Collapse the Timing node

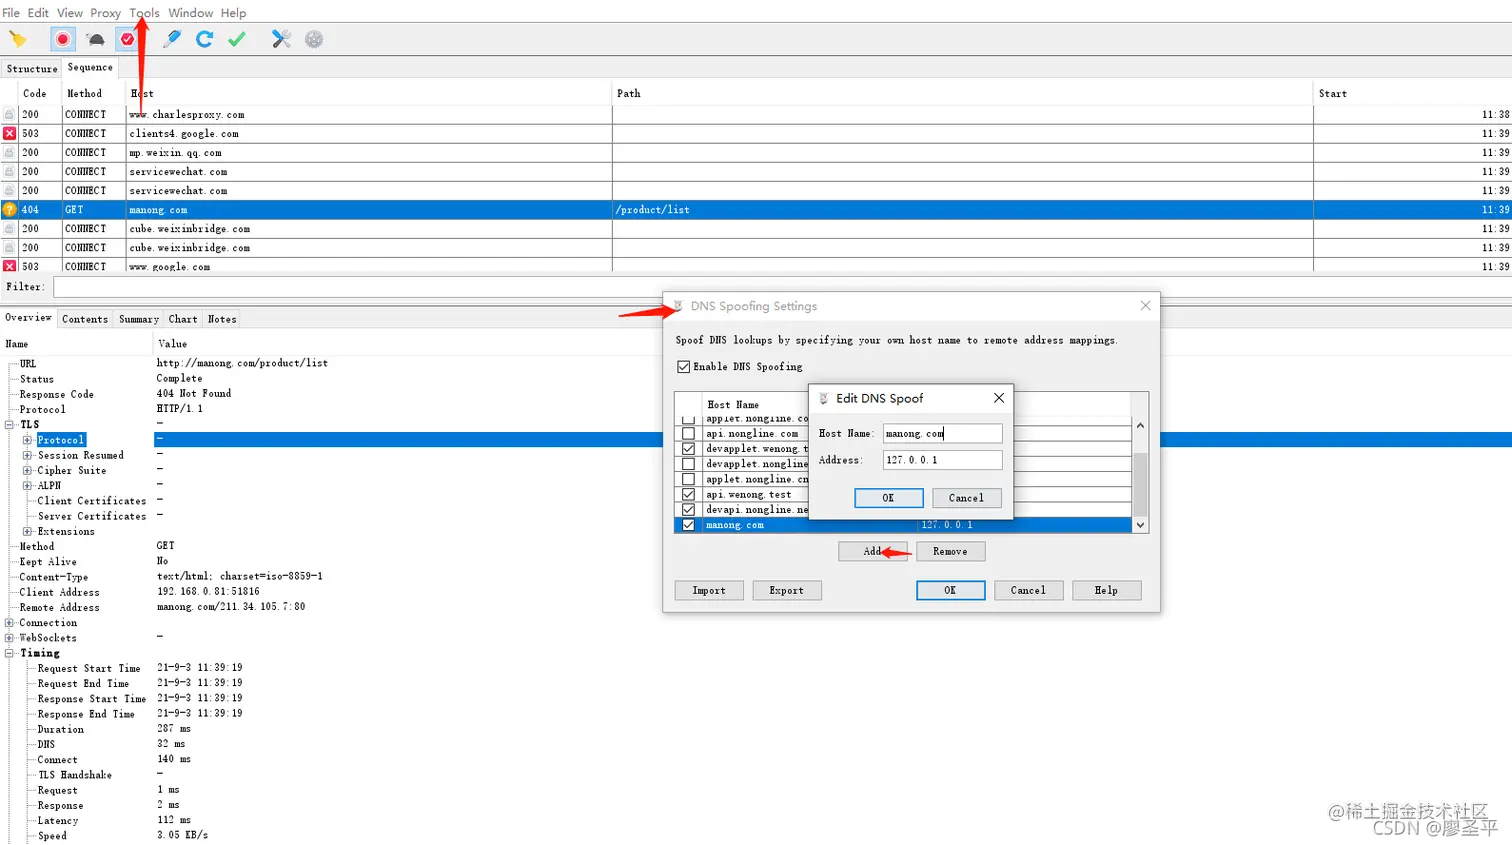pos(9,653)
